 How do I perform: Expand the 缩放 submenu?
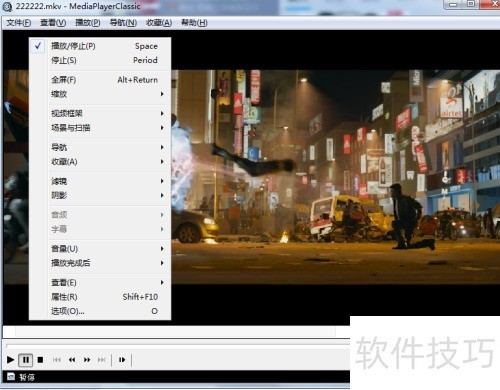(x=100, y=94)
